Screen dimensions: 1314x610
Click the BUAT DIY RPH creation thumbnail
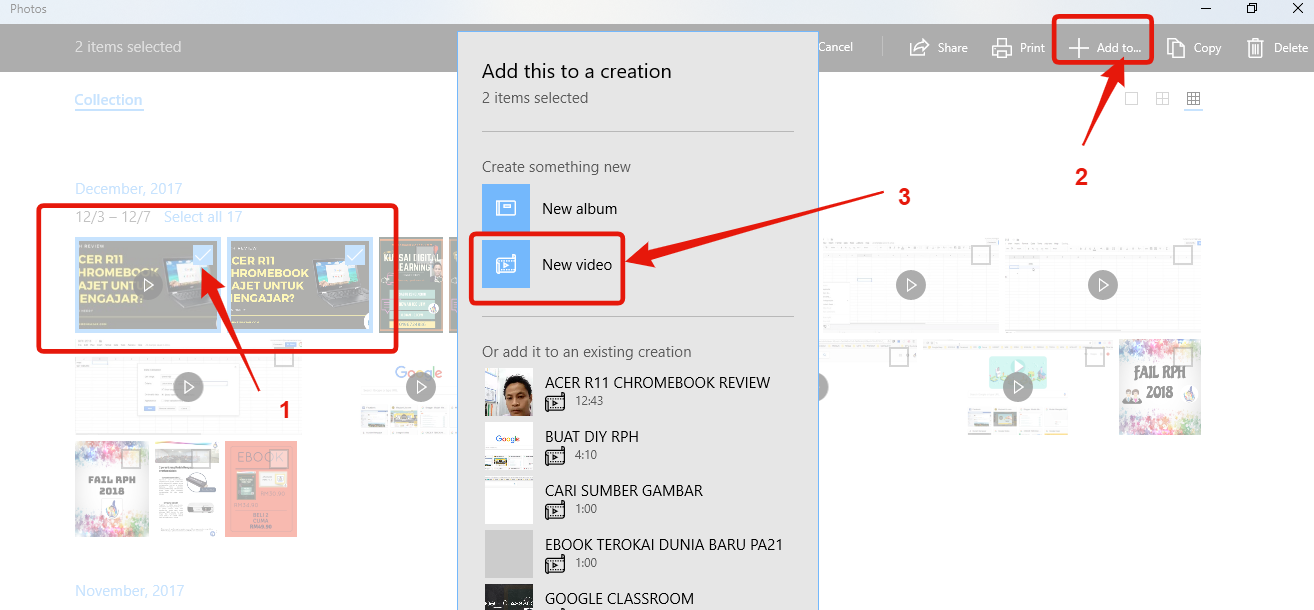coord(509,446)
